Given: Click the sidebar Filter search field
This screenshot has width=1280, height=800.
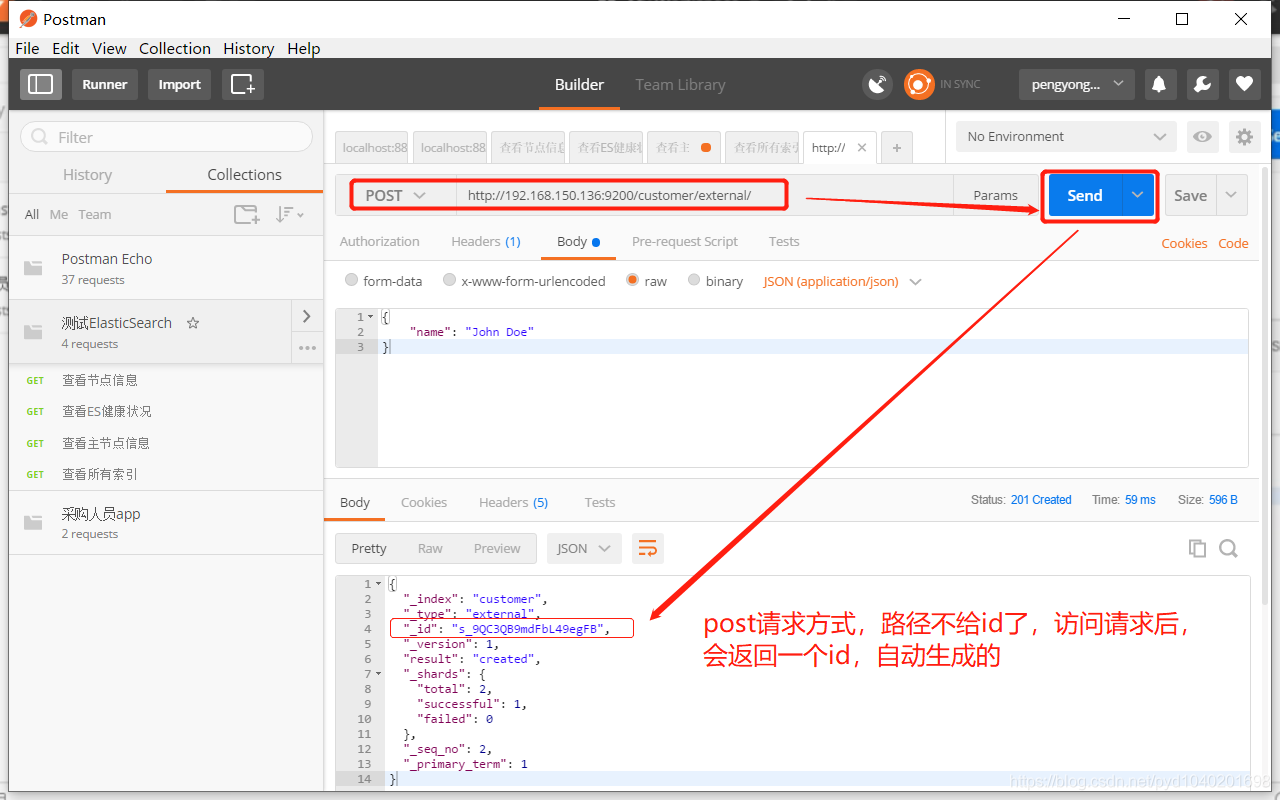Looking at the screenshot, I should click(x=166, y=137).
